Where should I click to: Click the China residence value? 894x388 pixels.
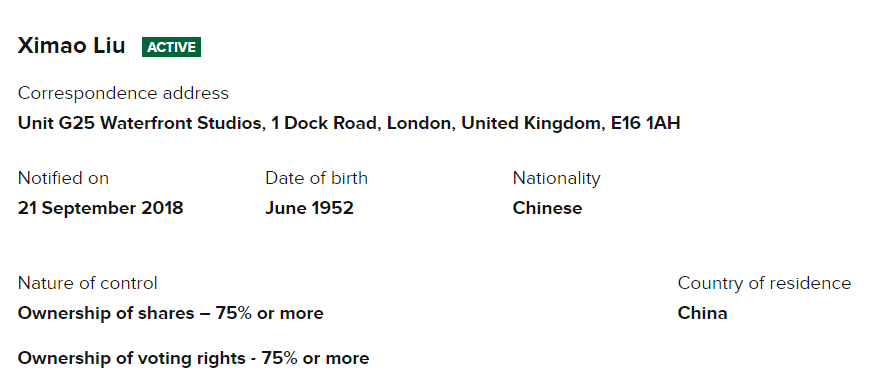tap(702, 313)
